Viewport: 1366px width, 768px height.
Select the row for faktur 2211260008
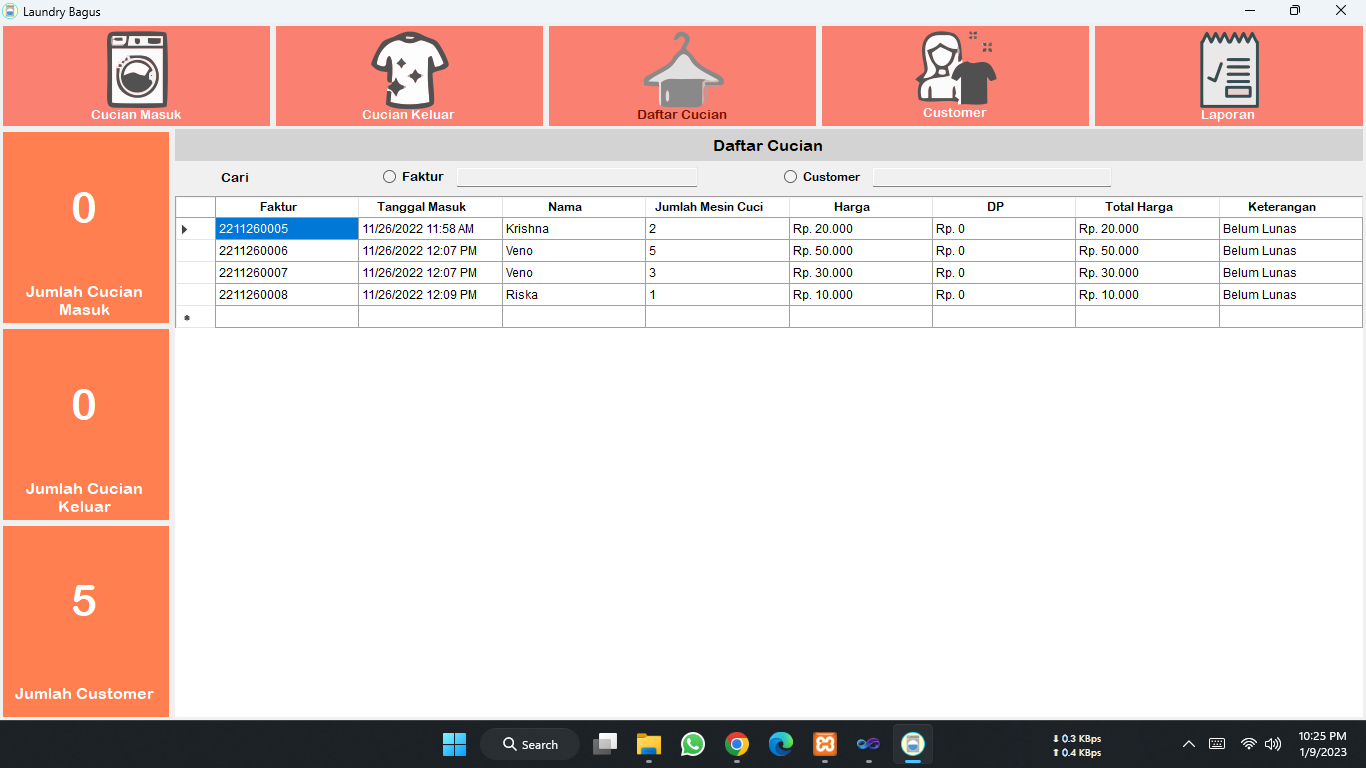(286, 294)
